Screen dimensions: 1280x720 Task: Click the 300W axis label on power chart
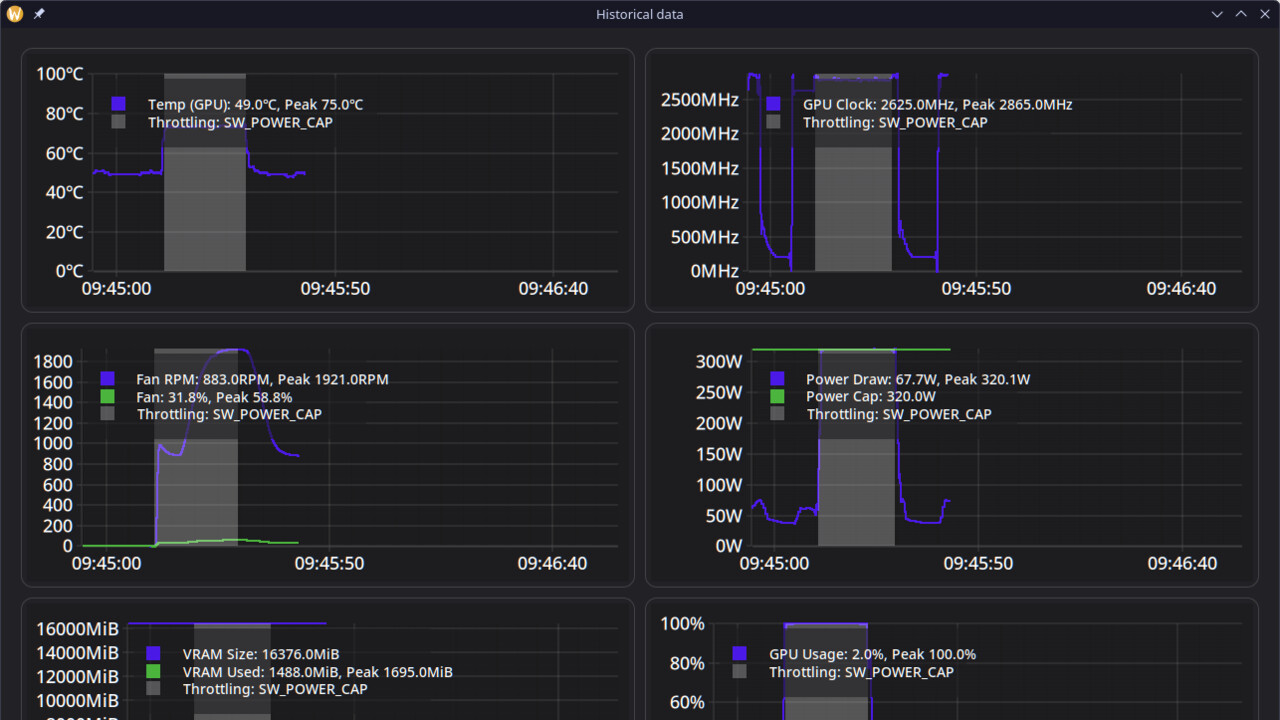(x=719, y=361)
